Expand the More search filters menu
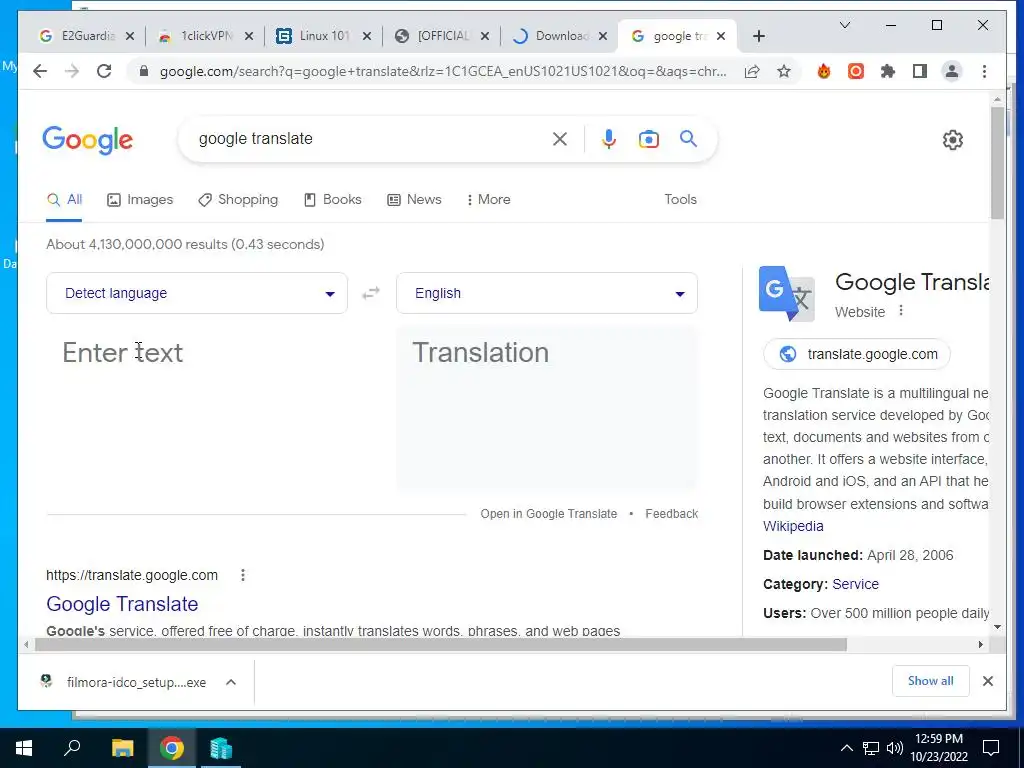 pos(488,200)
